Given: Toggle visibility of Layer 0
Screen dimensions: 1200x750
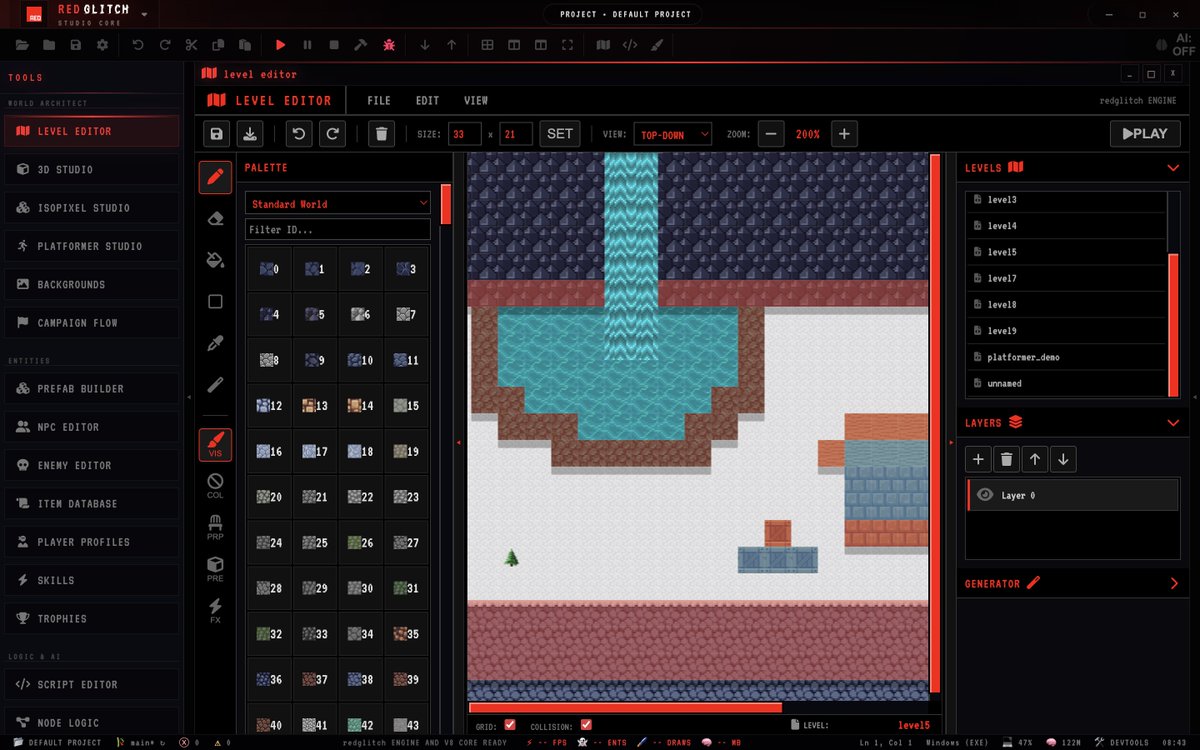Looking at the screenshot, I should (985, 495).
